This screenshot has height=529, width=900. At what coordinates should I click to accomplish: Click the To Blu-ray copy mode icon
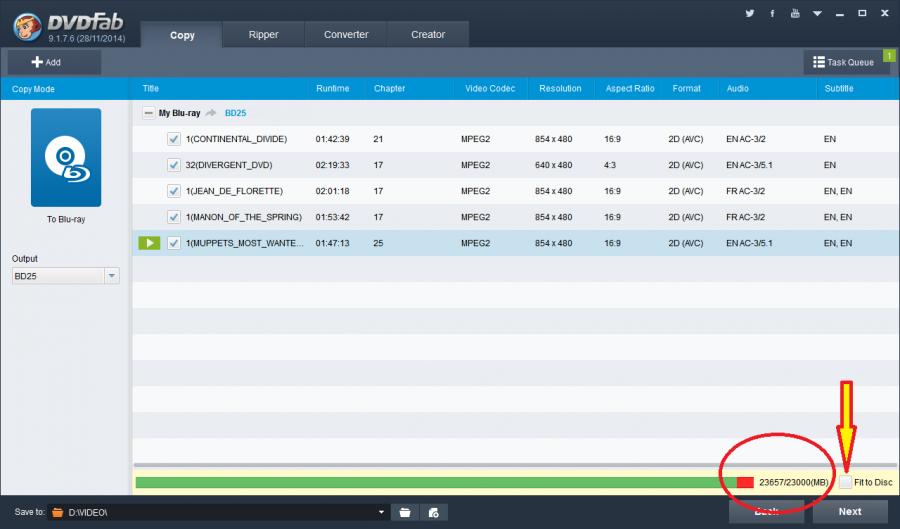pos(66,157)
